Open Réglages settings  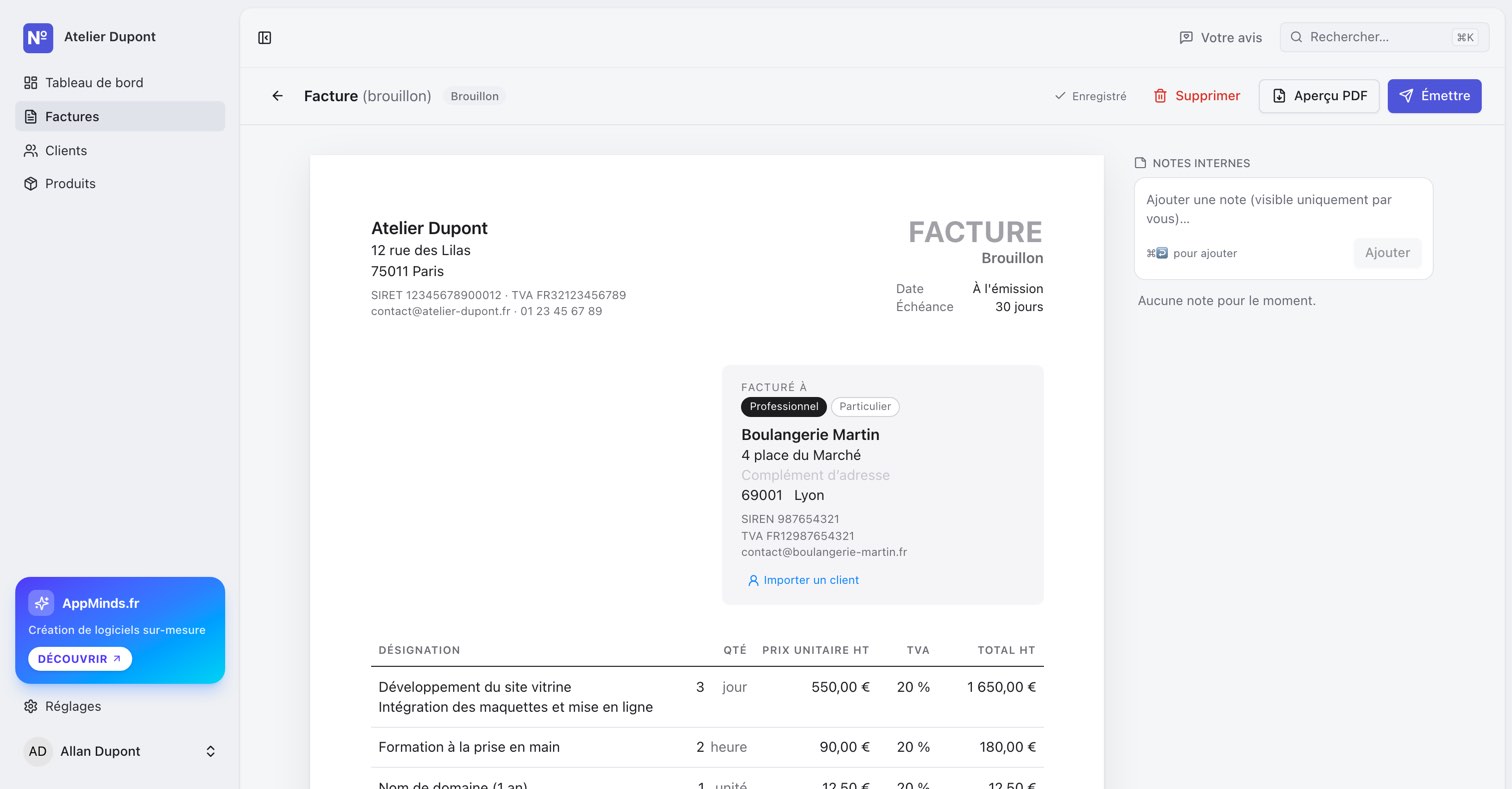point(120,706)
